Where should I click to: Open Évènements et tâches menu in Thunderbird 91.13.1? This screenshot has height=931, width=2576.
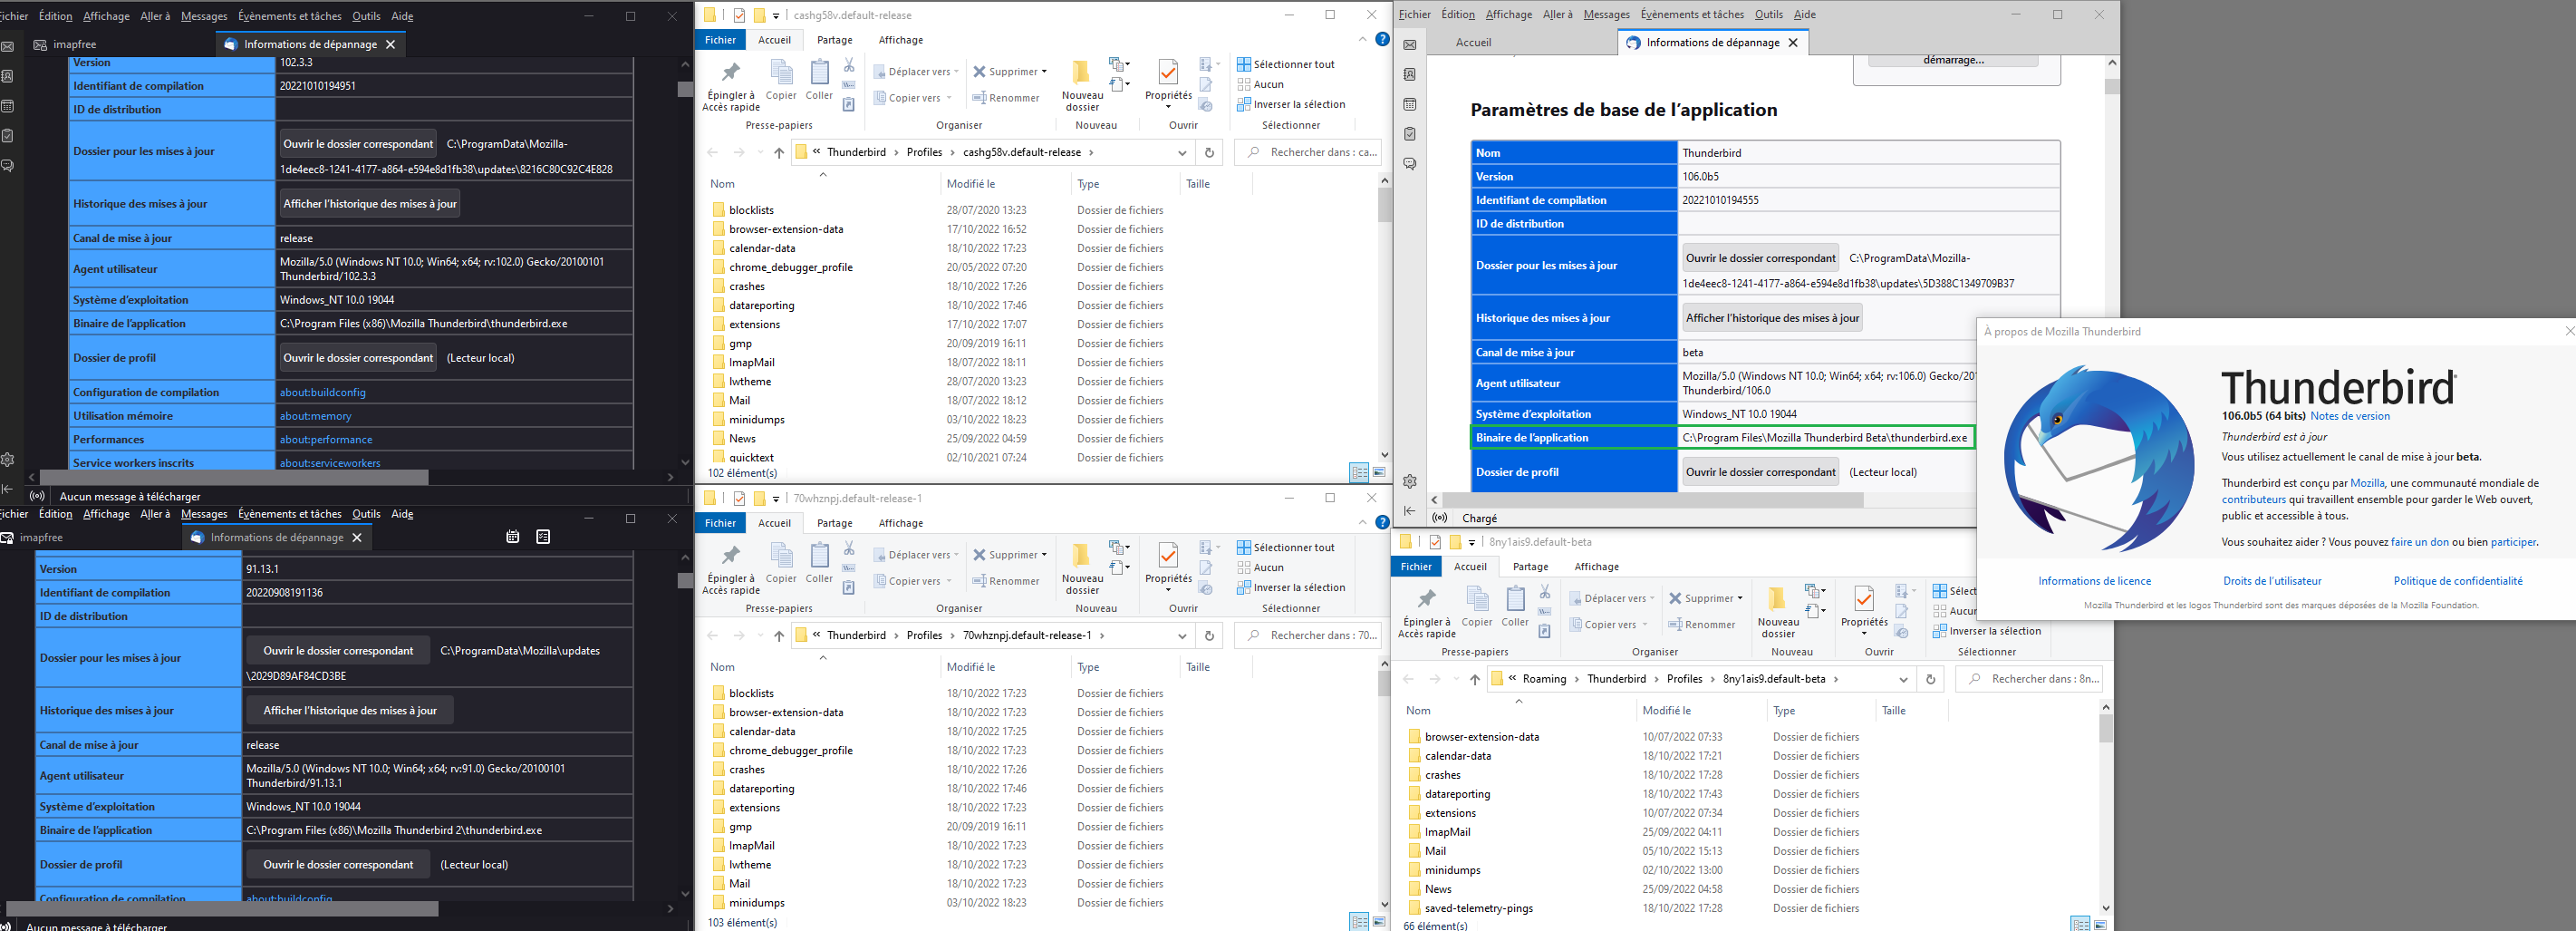(290, 514)
